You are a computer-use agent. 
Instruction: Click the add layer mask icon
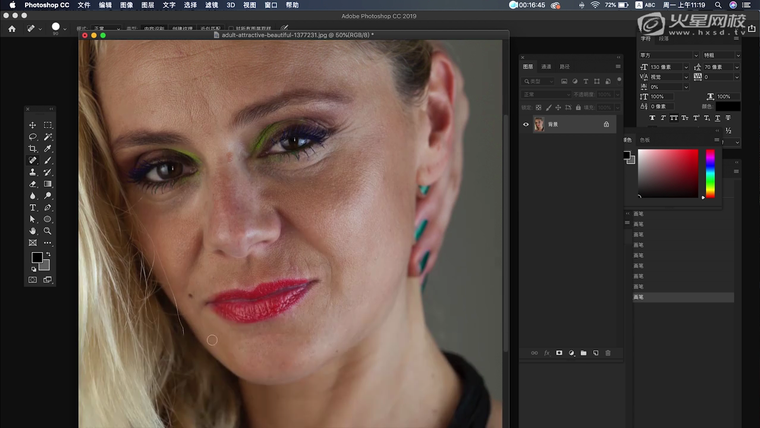[x=559, y=353]
